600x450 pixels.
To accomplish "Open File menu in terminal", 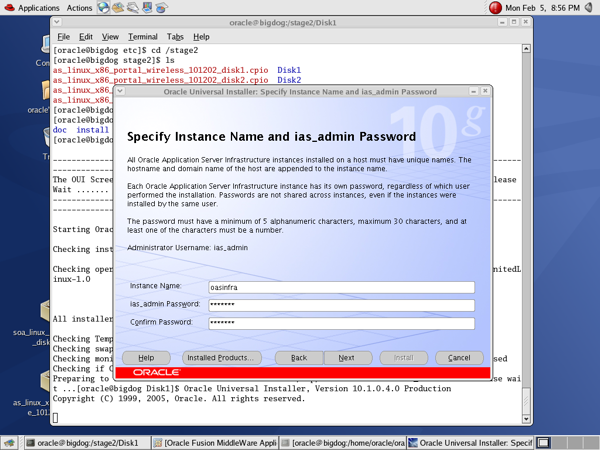I will 63,37.
